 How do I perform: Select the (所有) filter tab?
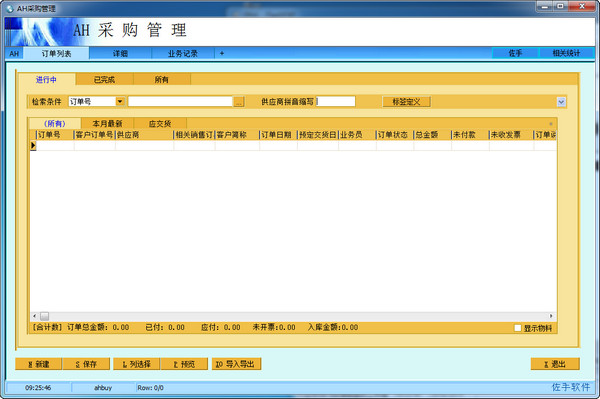pyautogui.click(x=55, y=124)
